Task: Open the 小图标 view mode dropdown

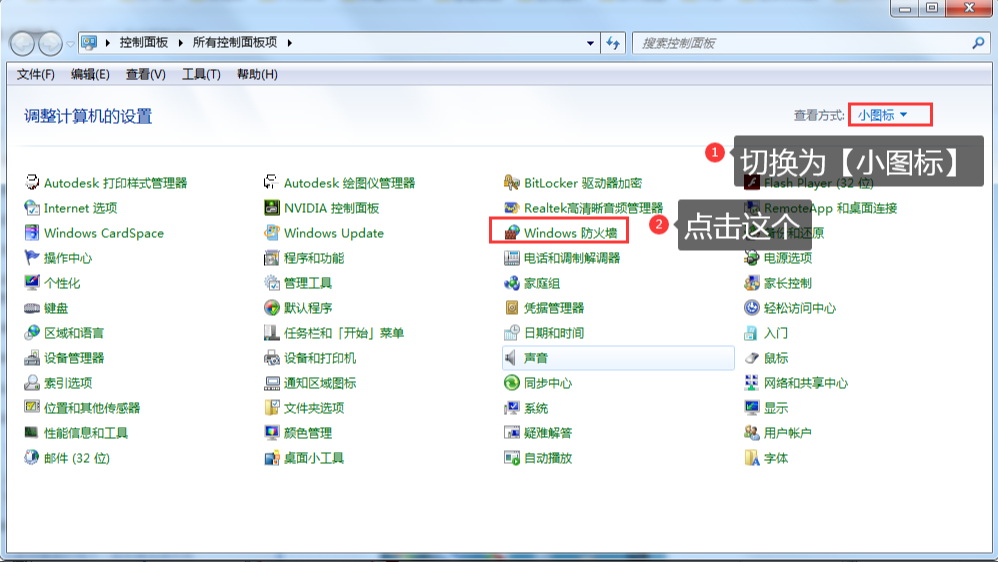Action: [883, 115]
